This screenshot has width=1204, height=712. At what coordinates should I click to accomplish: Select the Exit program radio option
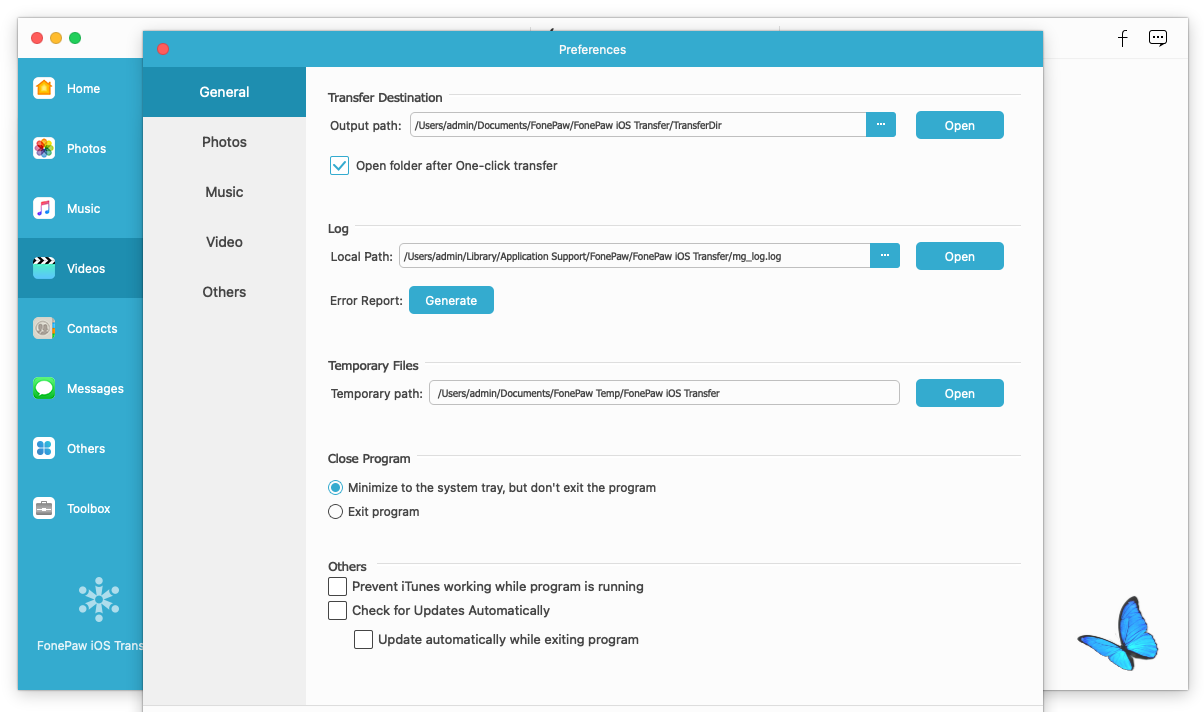point(335,511)
